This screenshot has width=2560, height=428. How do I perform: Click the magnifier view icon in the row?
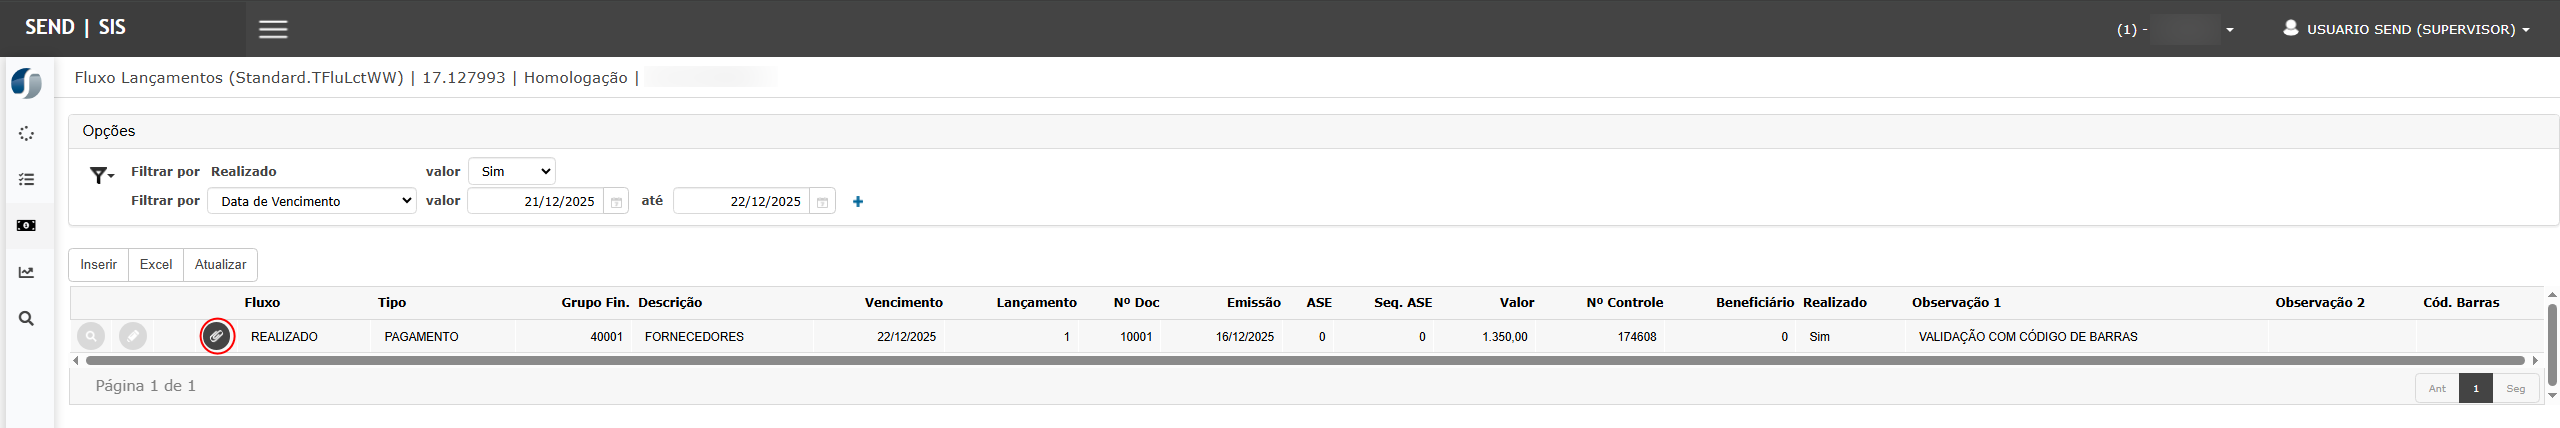(x=91, y=336)
